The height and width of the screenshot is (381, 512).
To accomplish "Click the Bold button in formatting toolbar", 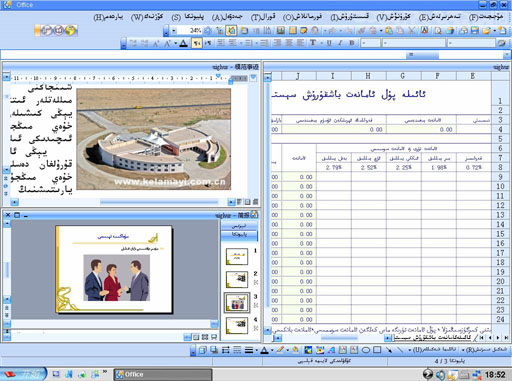I will coord(351,43).
